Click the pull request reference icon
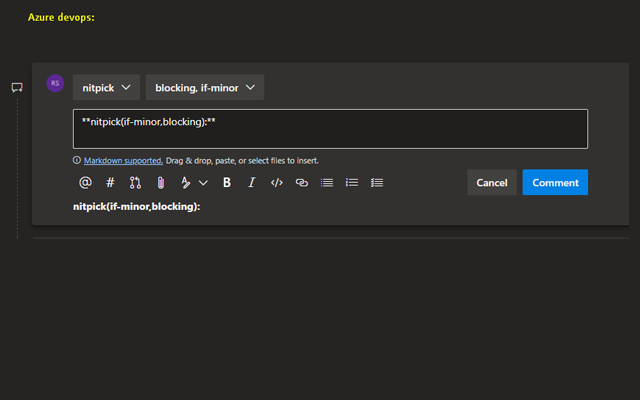The height and width of the screenshot is (400, 640). coord(135,182)
